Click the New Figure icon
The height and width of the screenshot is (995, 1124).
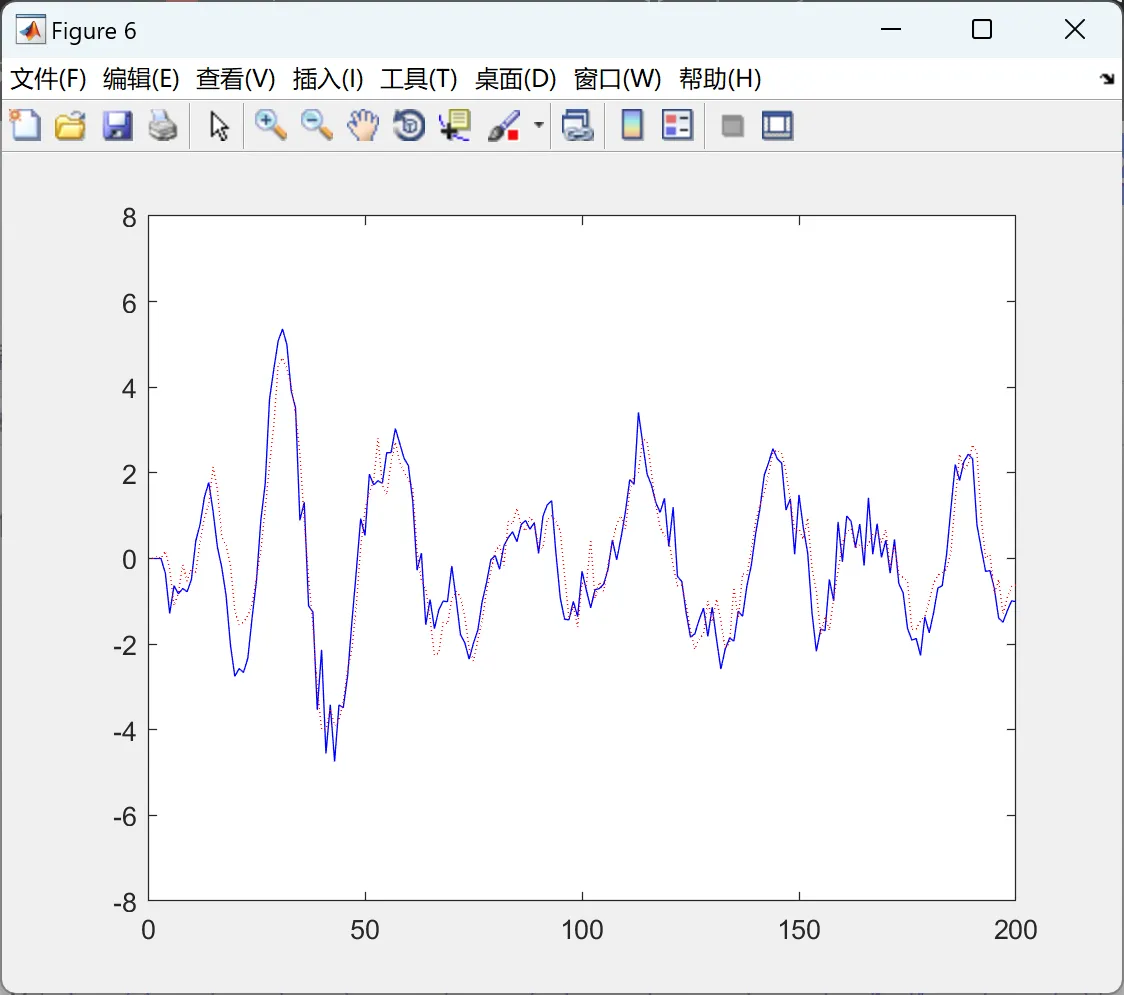point(25,125)
